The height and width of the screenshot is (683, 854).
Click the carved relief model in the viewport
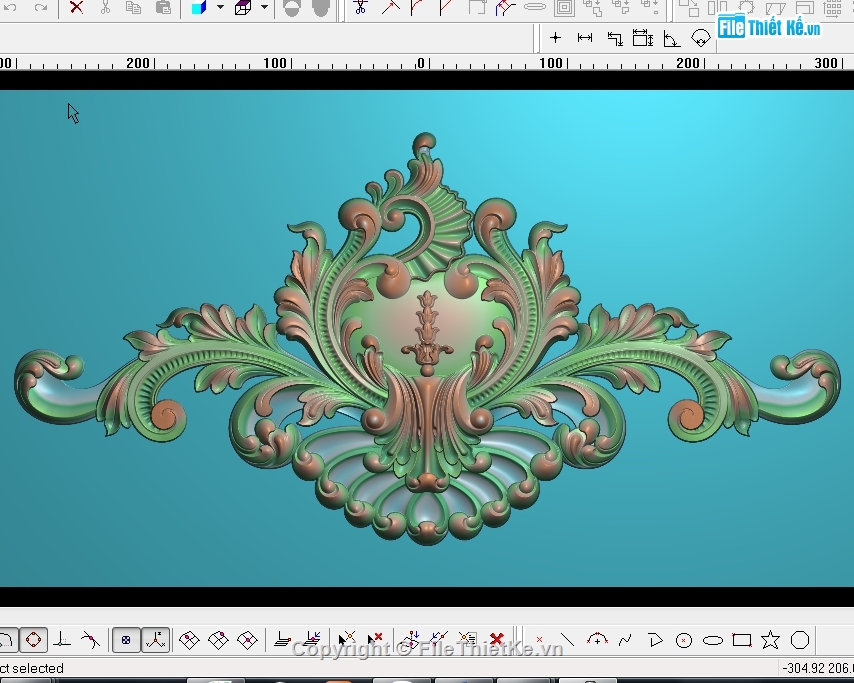428,338
